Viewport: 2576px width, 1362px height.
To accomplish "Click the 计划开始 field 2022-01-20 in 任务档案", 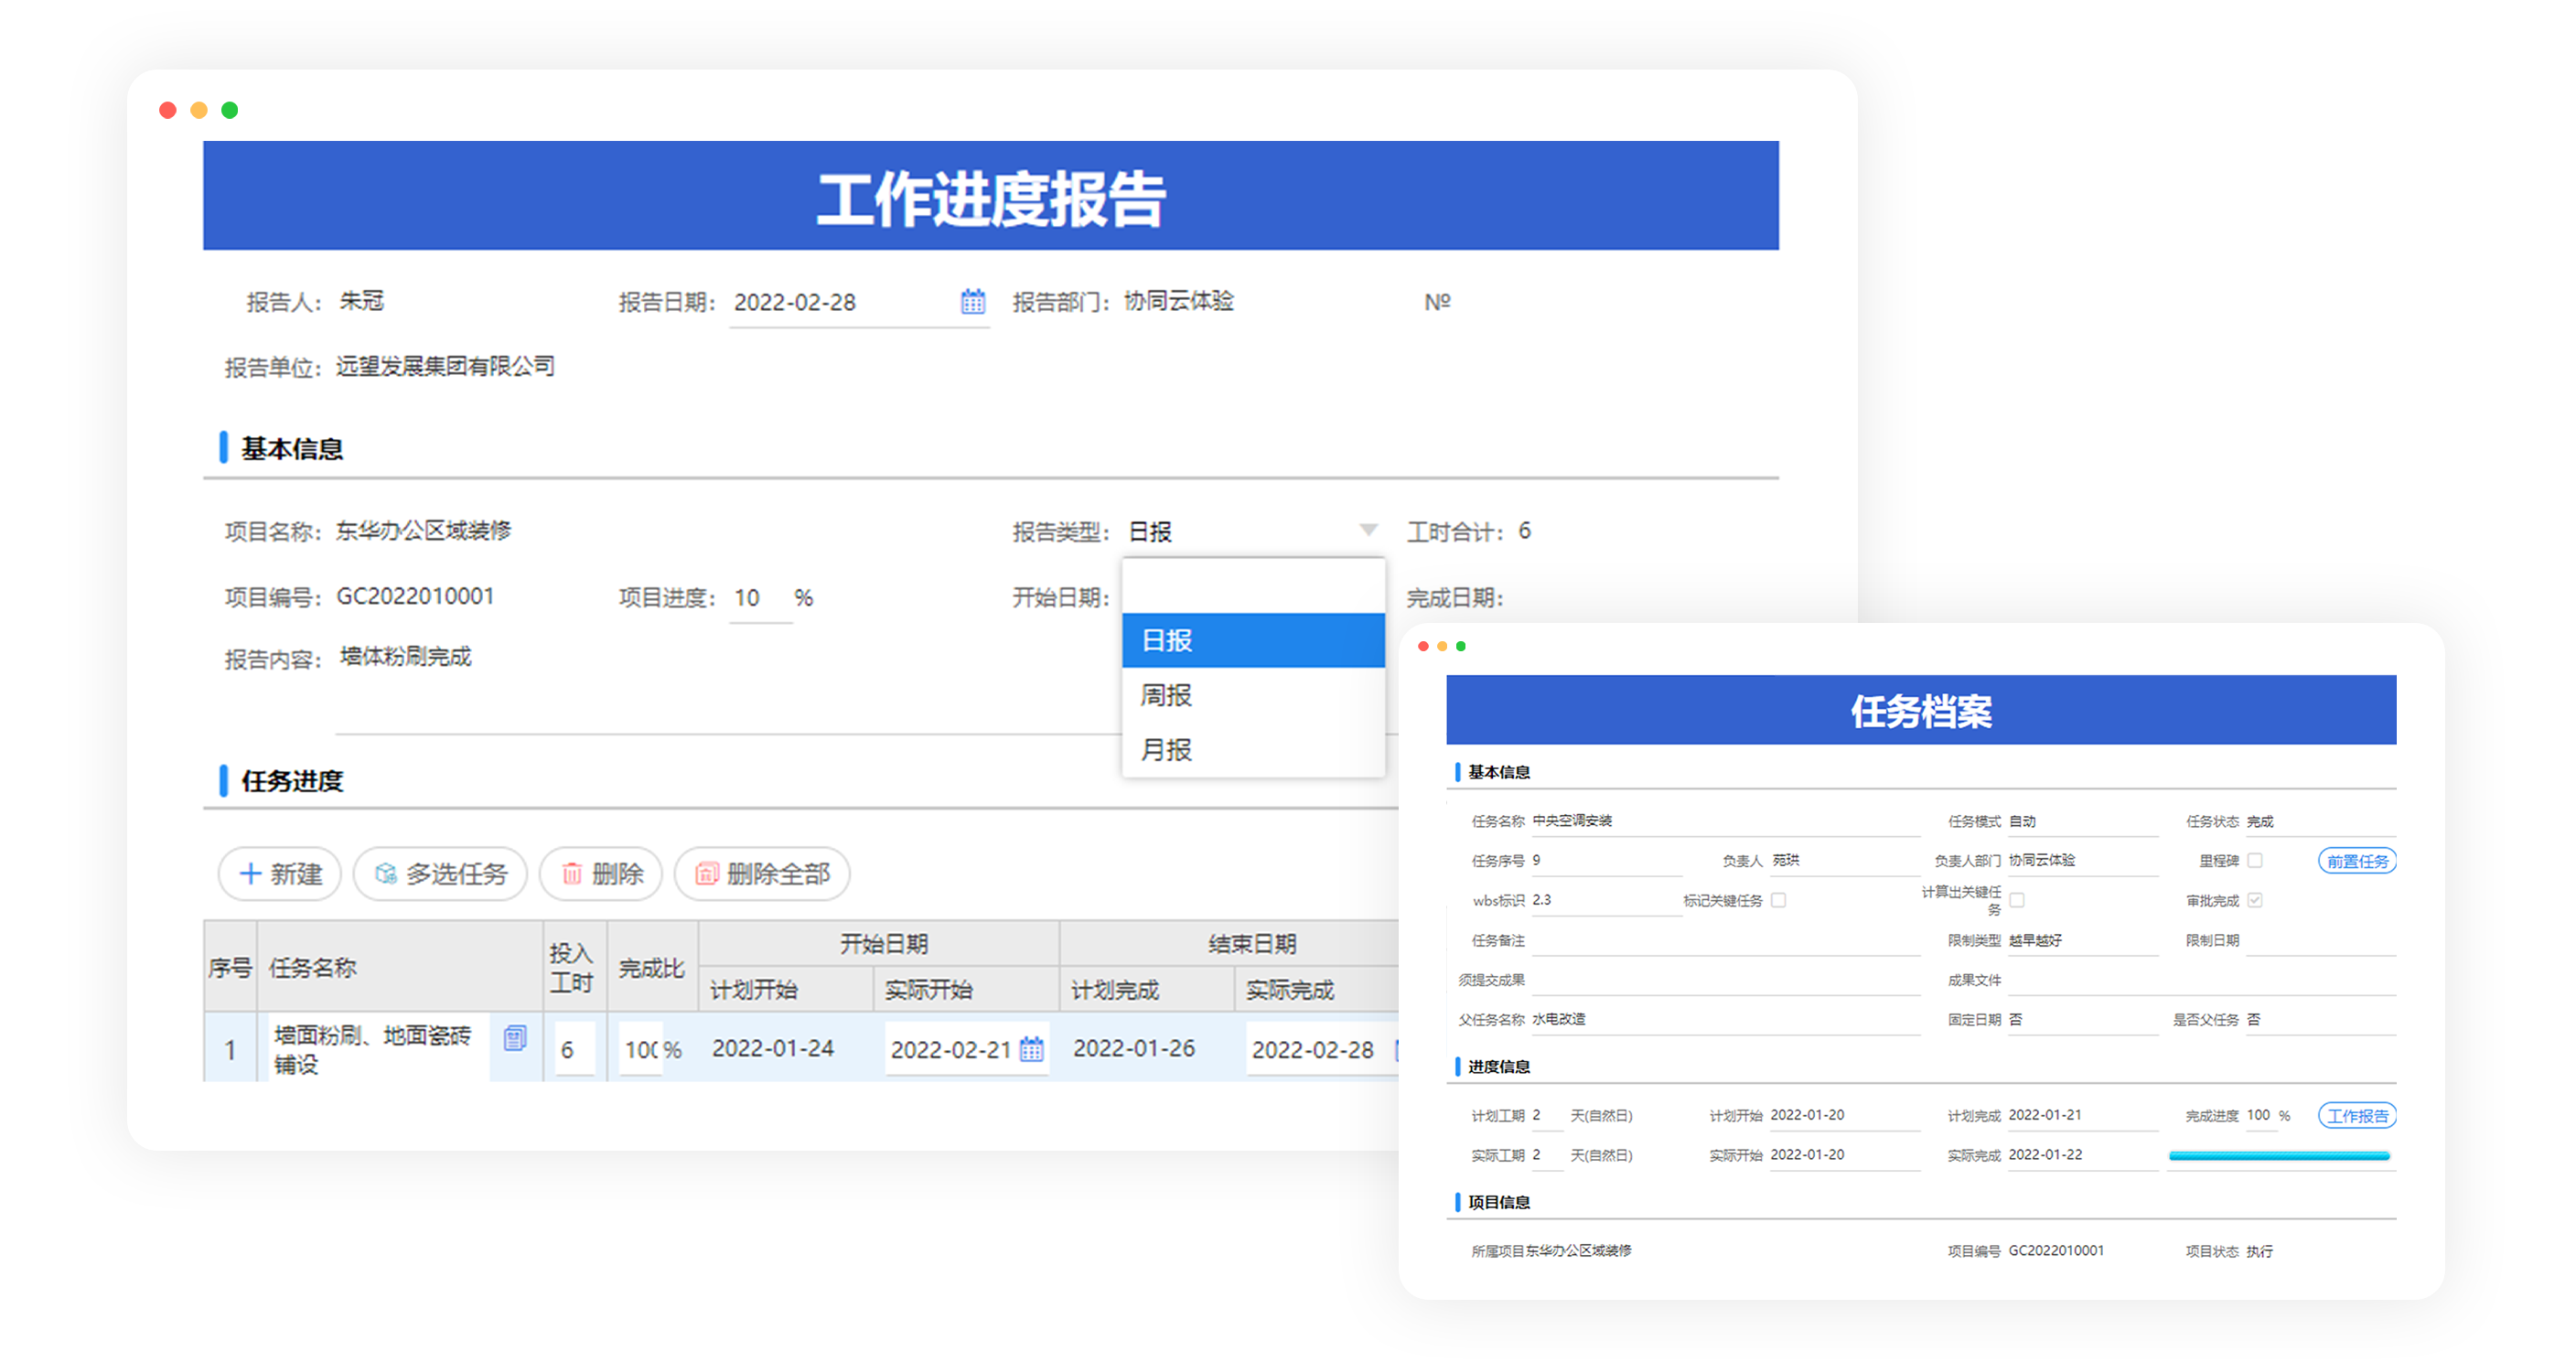I will click(x=1844, y=1115).
